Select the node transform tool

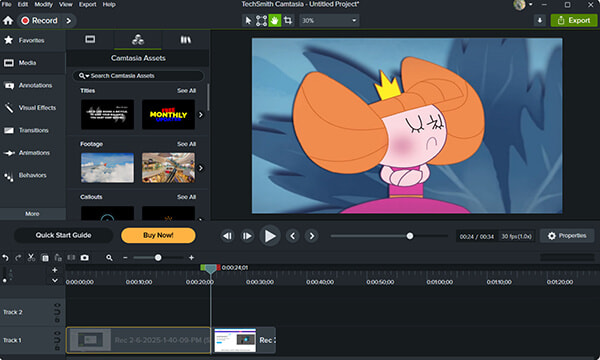point(261,21)
